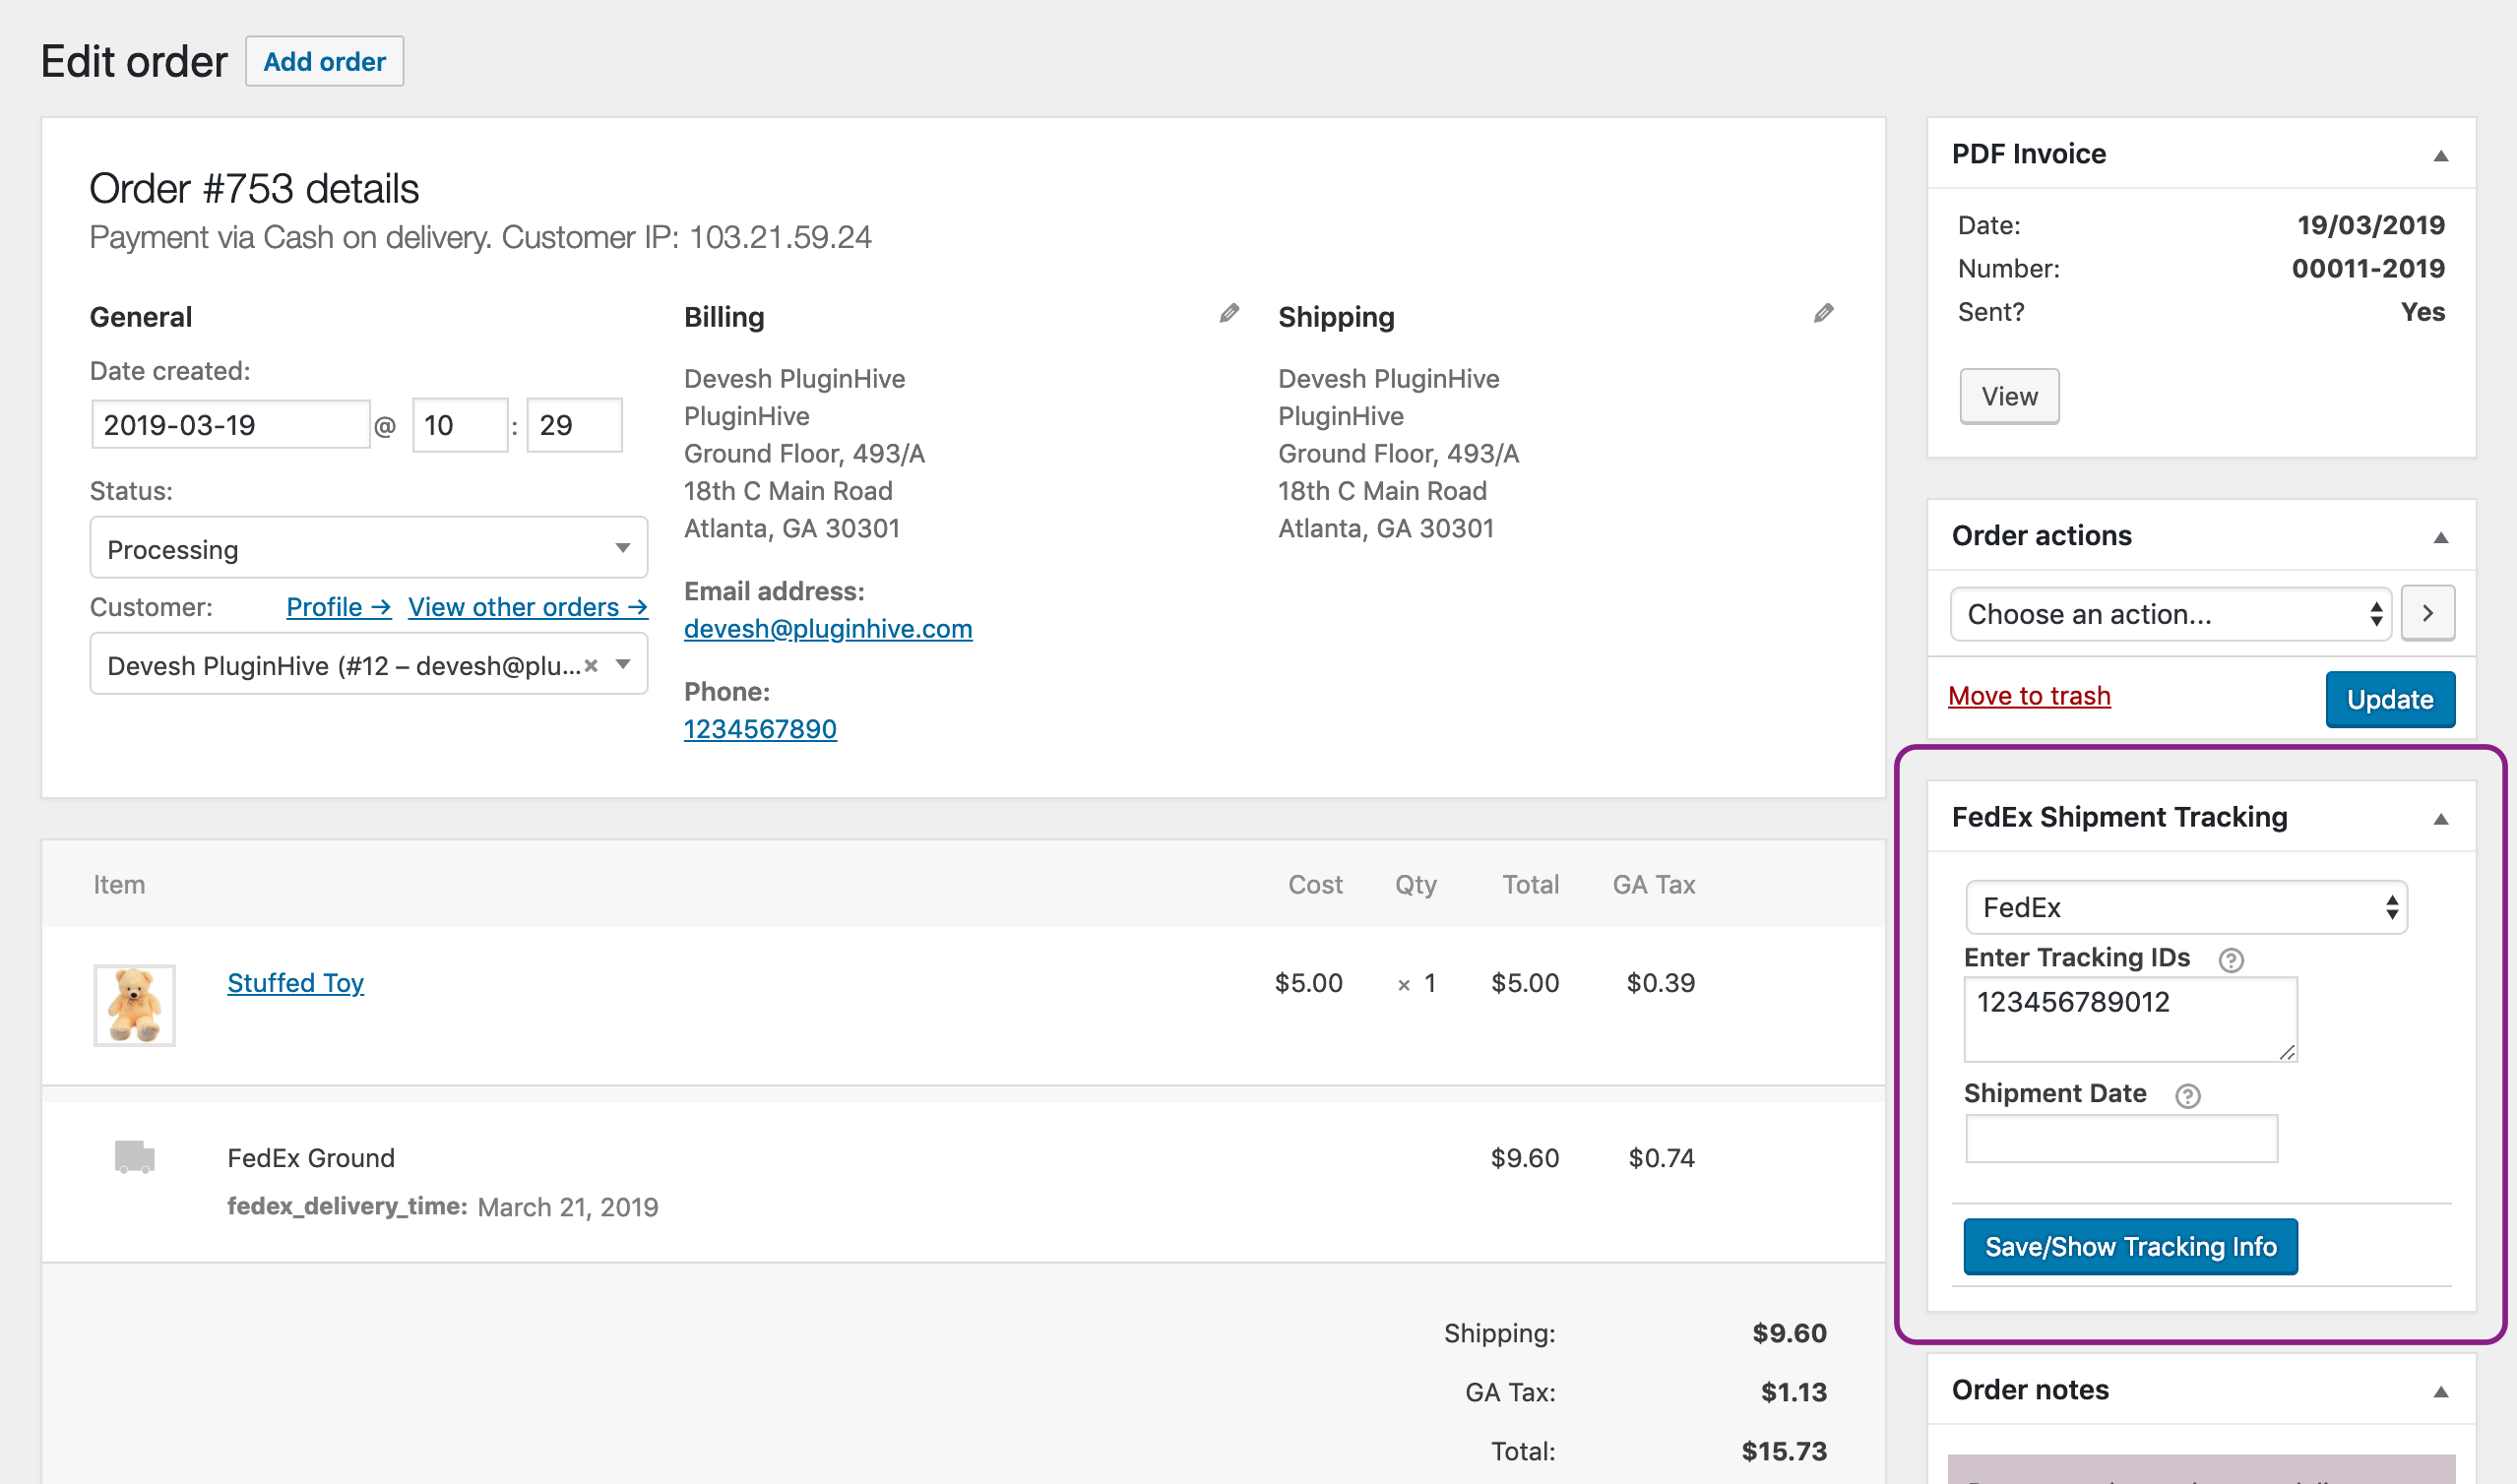Open the Stuffed Toy product link
The image size is (2517, 1484).
point(295,983)
